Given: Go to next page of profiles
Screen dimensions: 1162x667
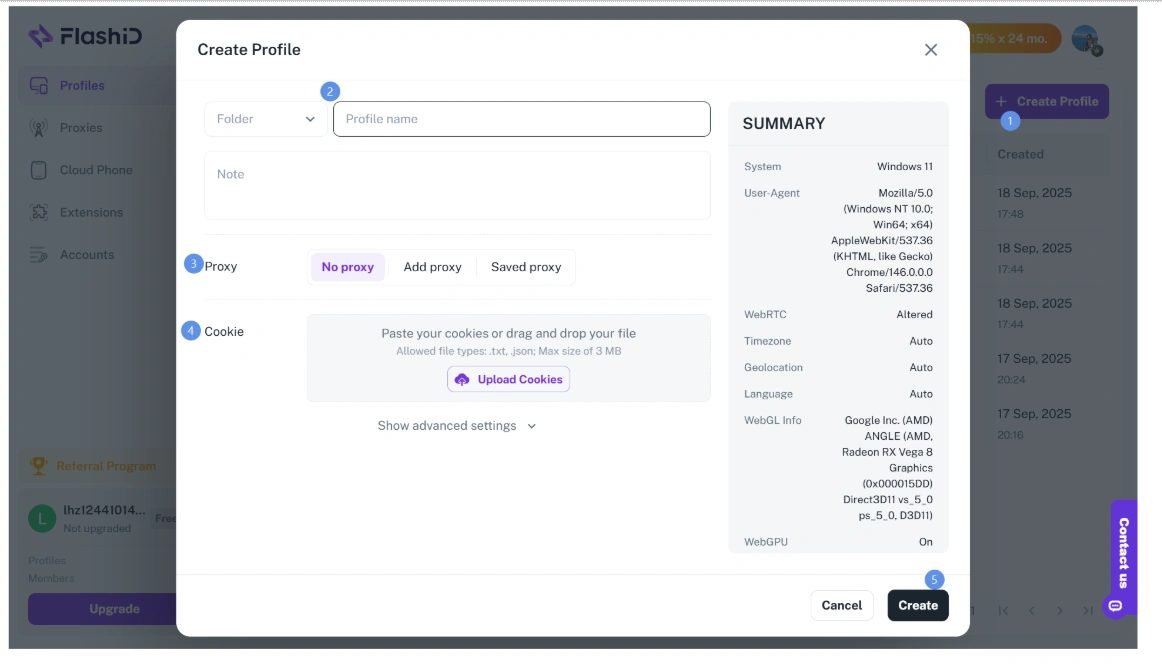Looking at the screenshot, I should point(1060,611).
